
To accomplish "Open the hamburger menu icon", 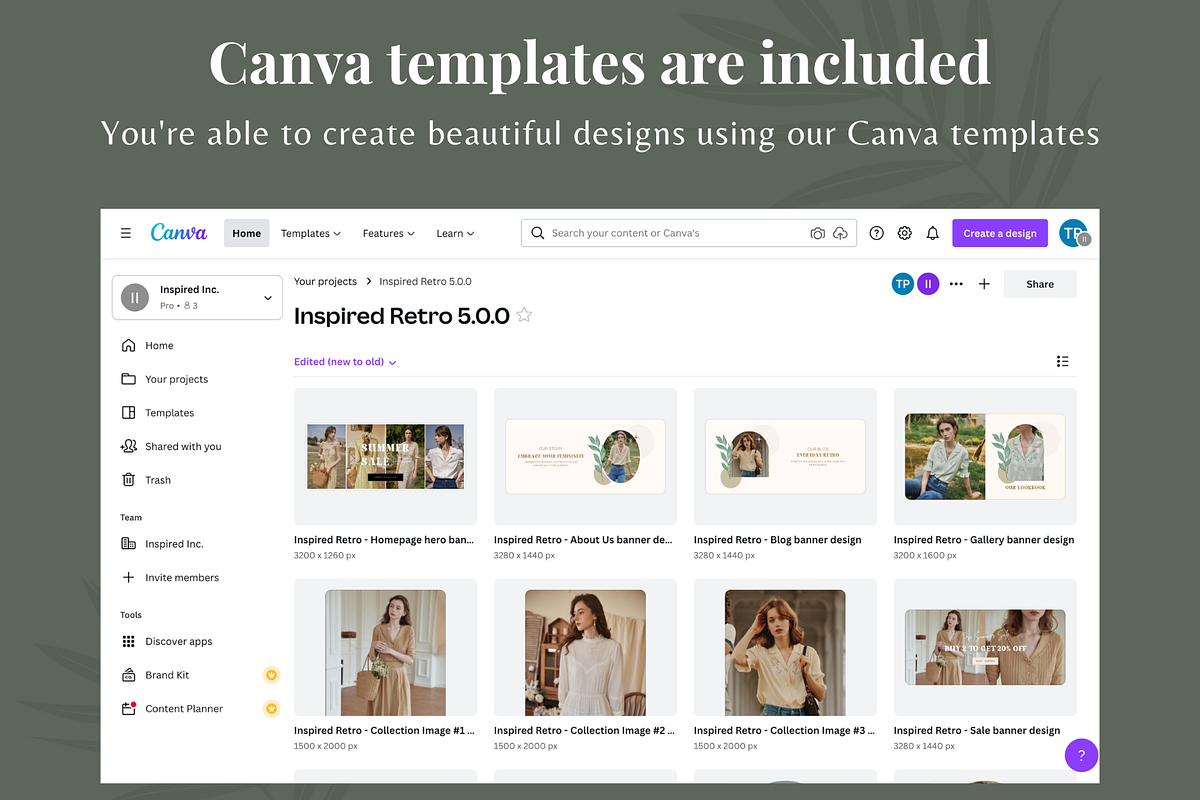I will tap(126, 233).
